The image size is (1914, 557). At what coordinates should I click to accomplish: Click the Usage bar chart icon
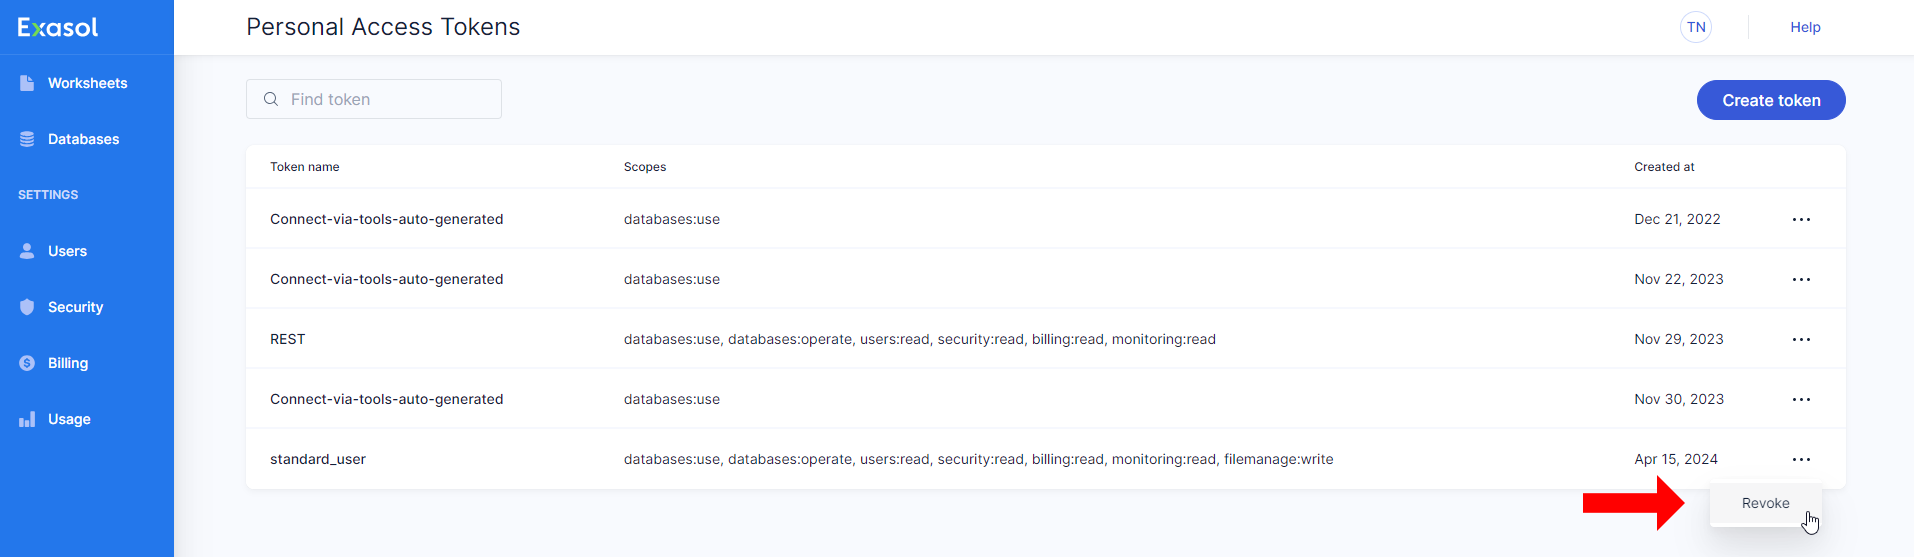(x=27, y=419)
